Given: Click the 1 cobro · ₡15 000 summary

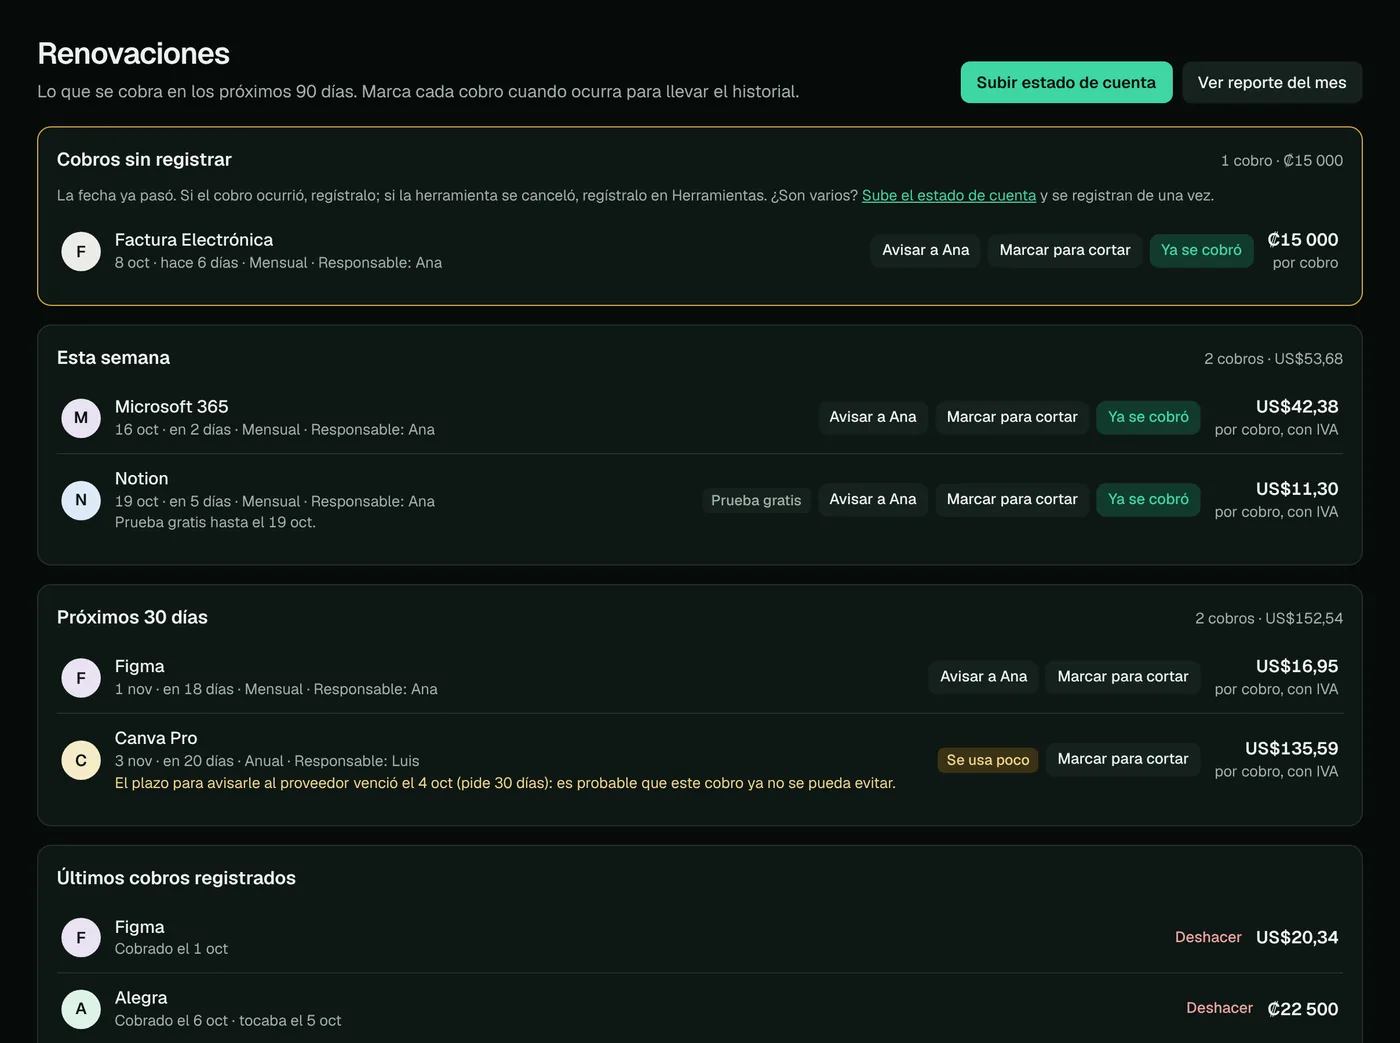Looking at the screenshot, I should coord(1281,161).
